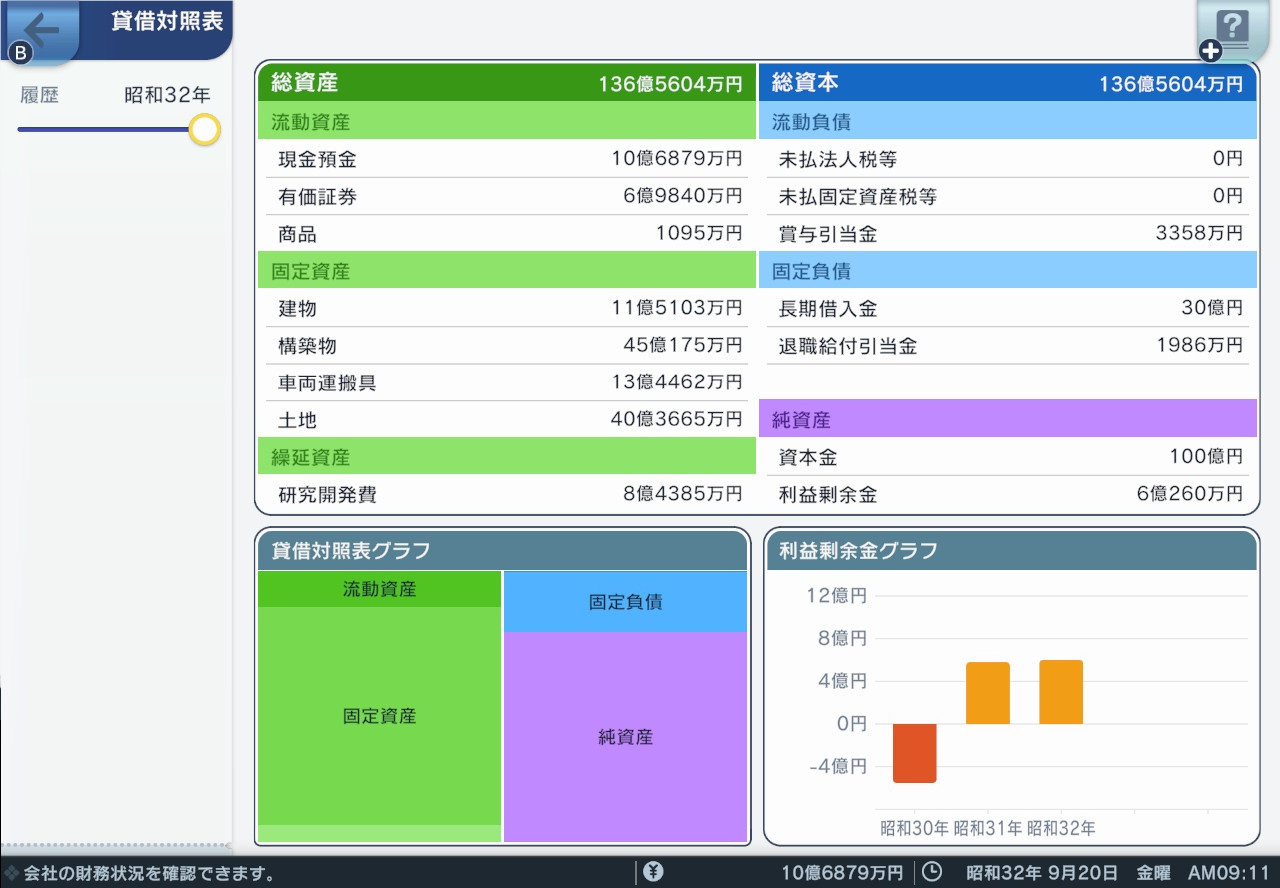The width and height of the screenshot is (1280, 888).
Task: Click the 昭和31年 axis label
Action: pos(988,828)
